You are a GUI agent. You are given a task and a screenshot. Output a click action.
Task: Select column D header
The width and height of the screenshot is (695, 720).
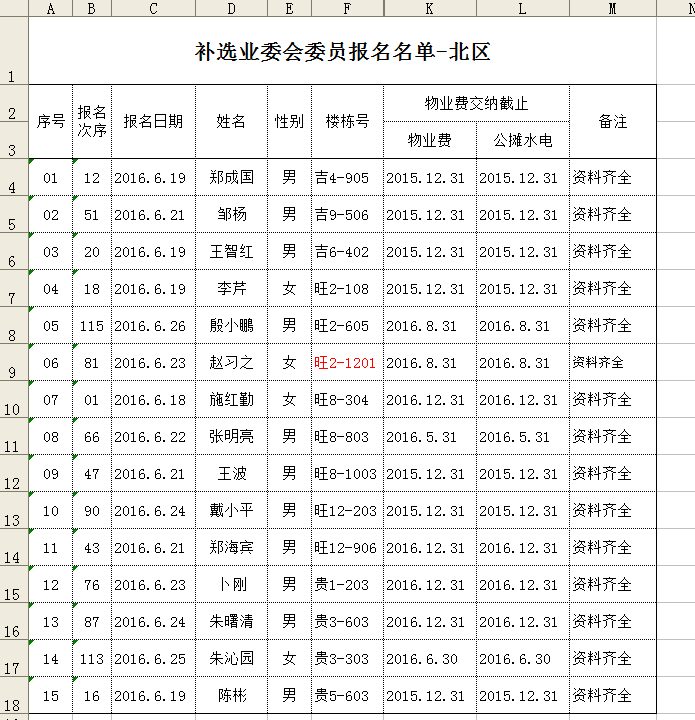pos(231,8)
